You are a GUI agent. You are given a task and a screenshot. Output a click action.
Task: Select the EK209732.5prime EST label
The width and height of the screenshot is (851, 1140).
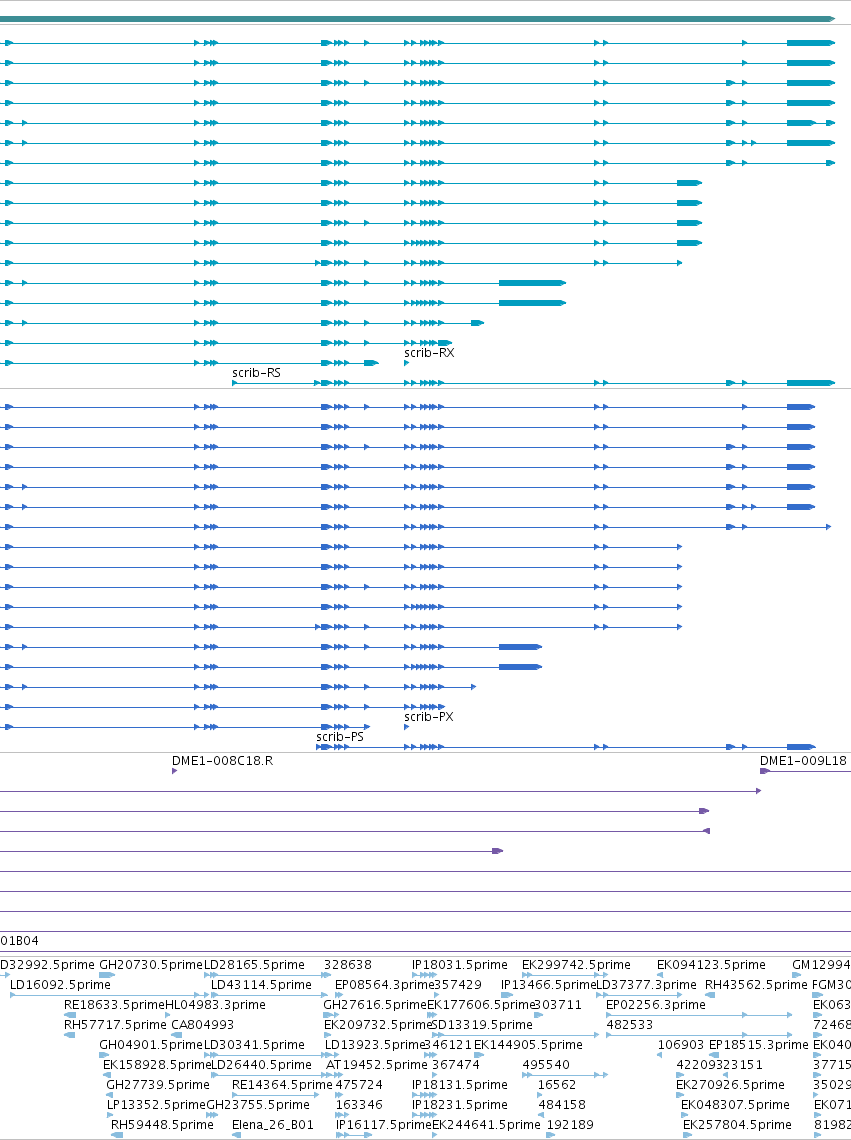(378, 1025)
